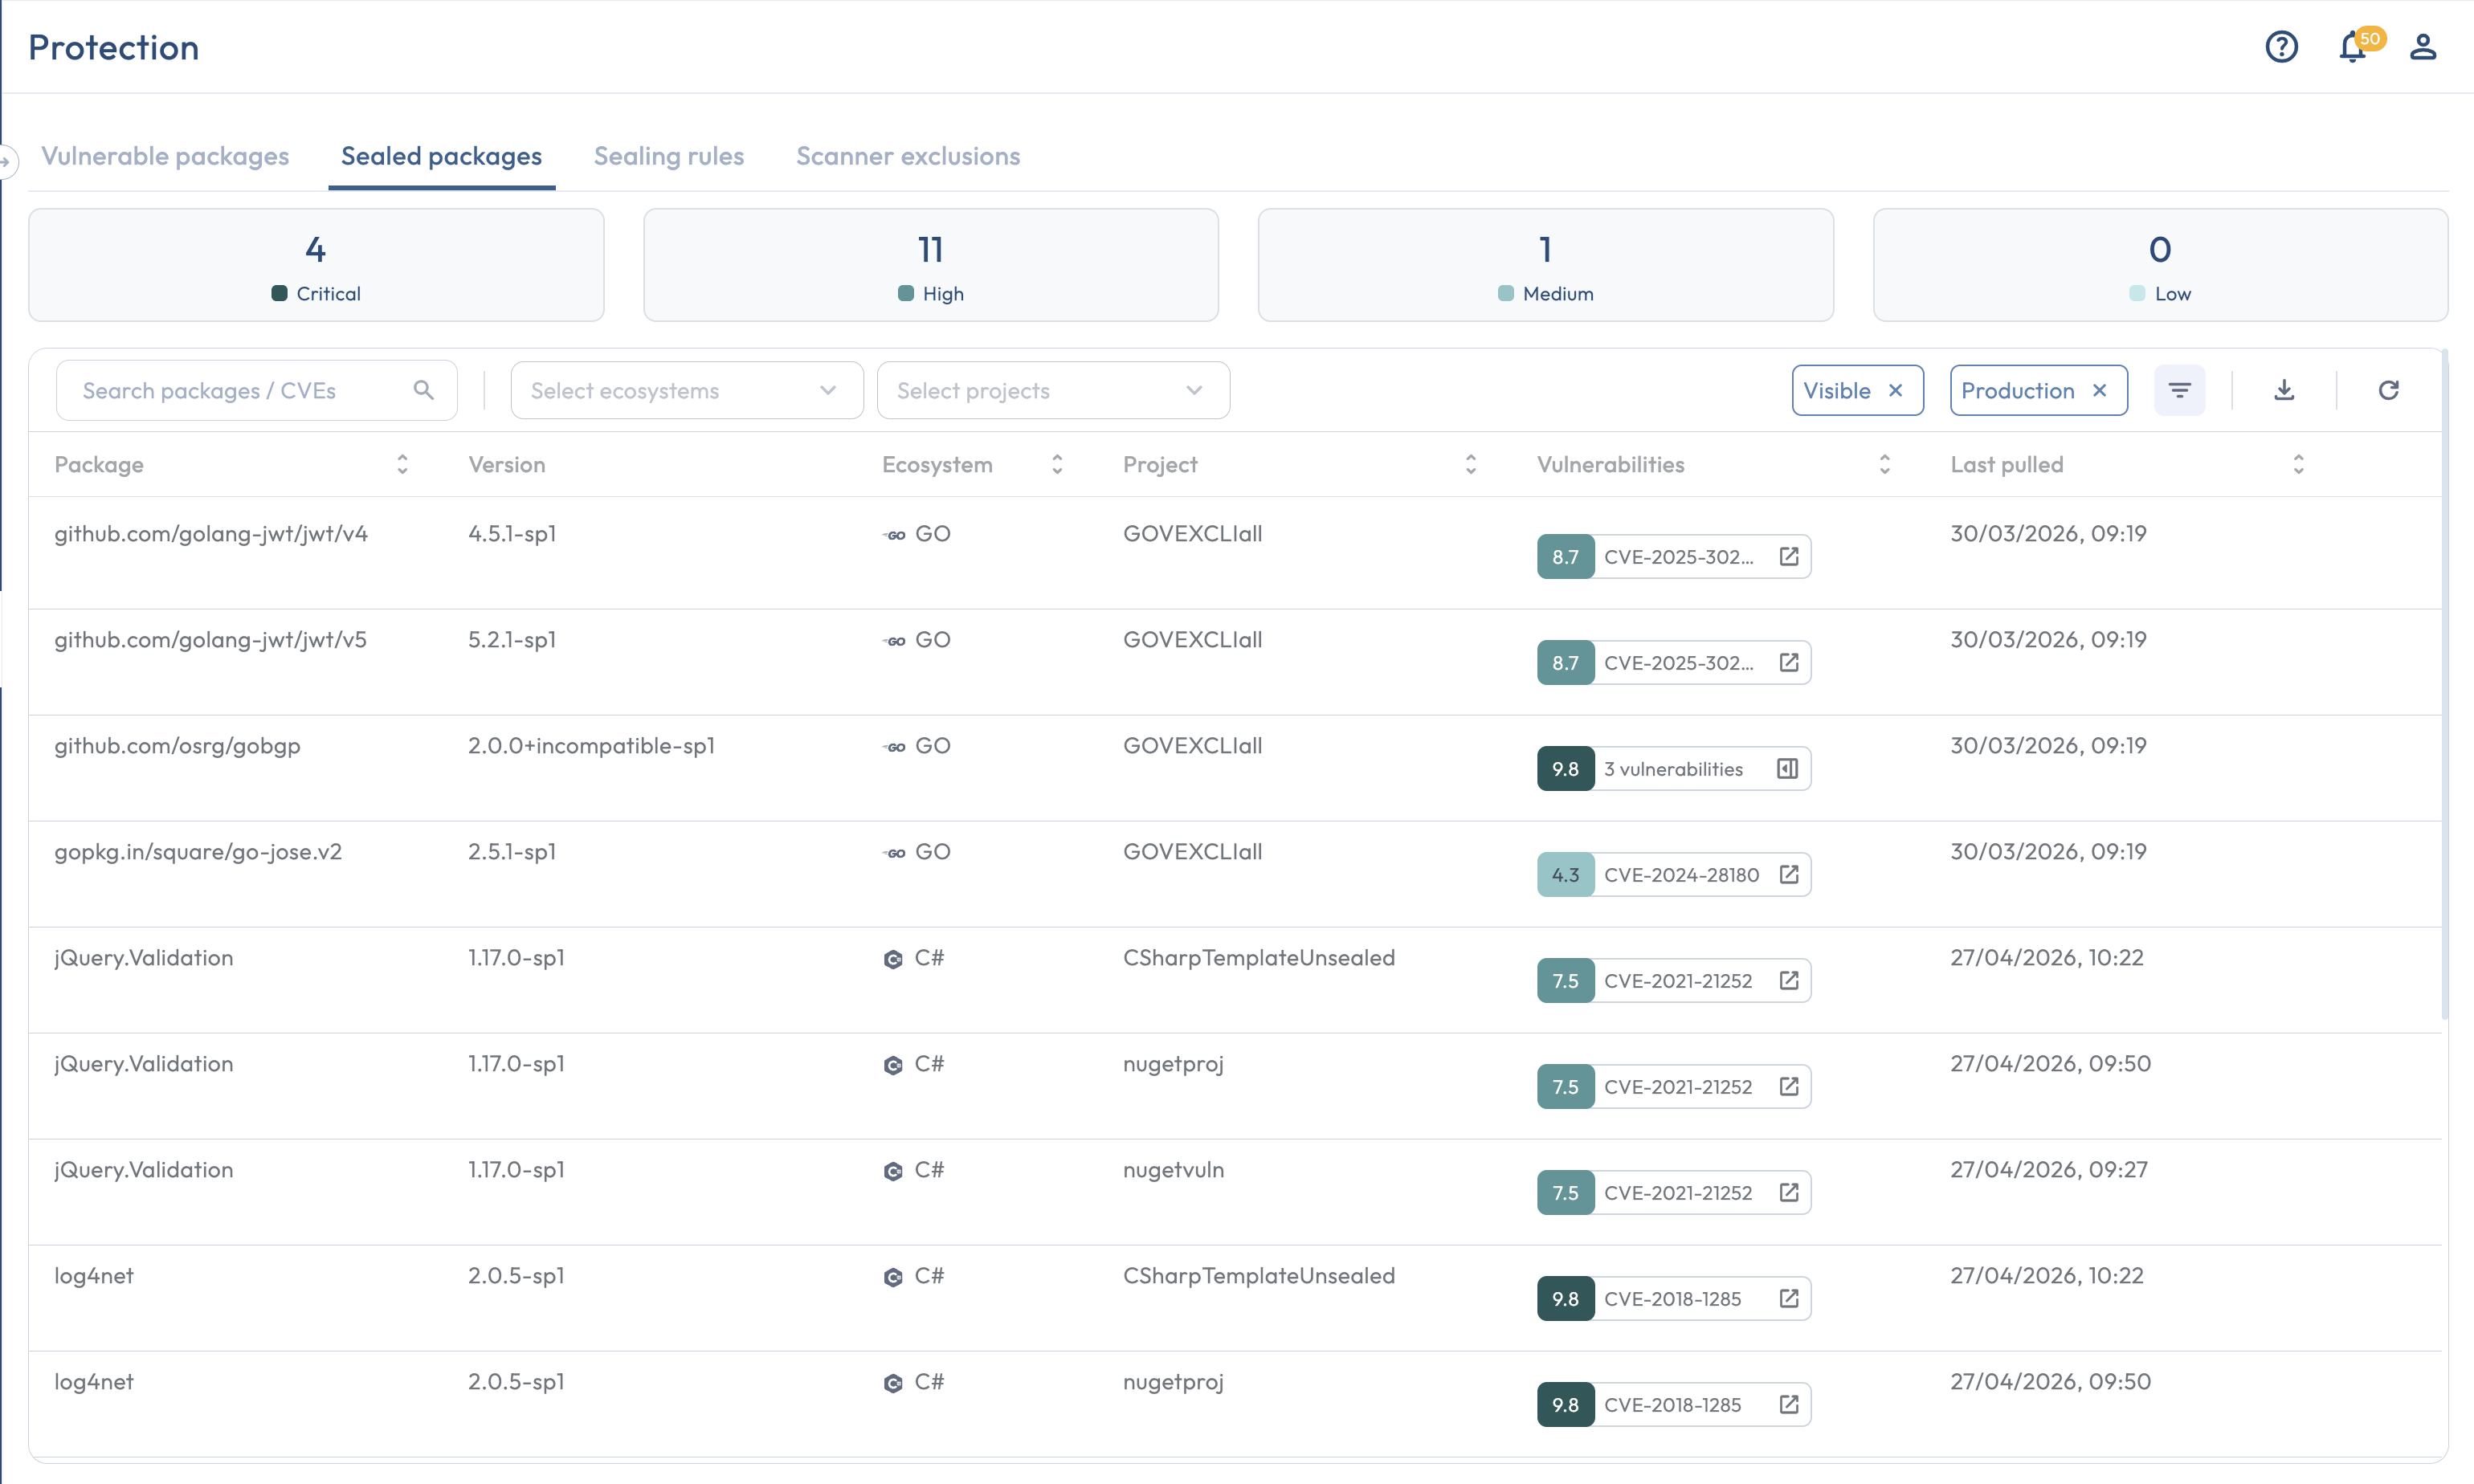Open the Sealing rules tab
The width and height of the screenshot is (2474, 1484).
669,156
